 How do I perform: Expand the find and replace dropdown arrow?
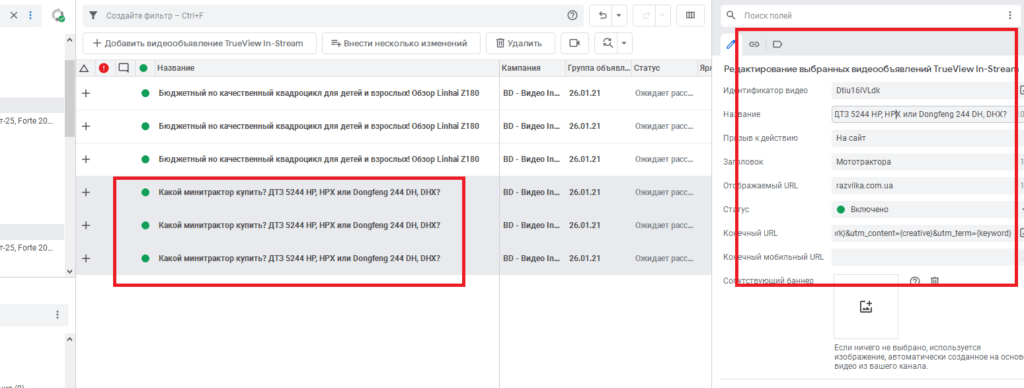[625, 43]
